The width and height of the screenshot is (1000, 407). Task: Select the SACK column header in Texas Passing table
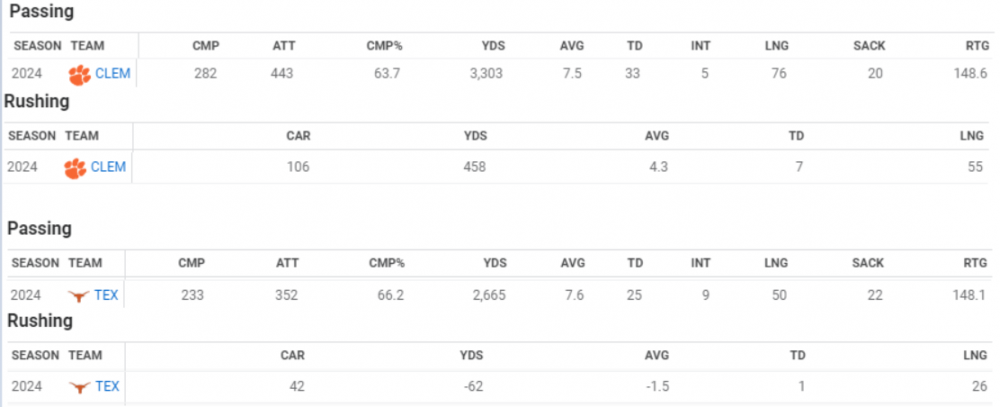click(x=868, y=263)
